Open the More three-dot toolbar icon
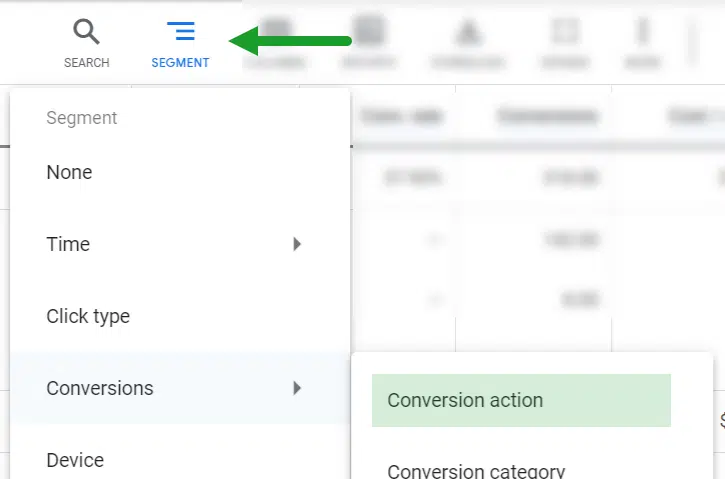The height and width of the screenshot is (479, 725). (x=642, y=34)
